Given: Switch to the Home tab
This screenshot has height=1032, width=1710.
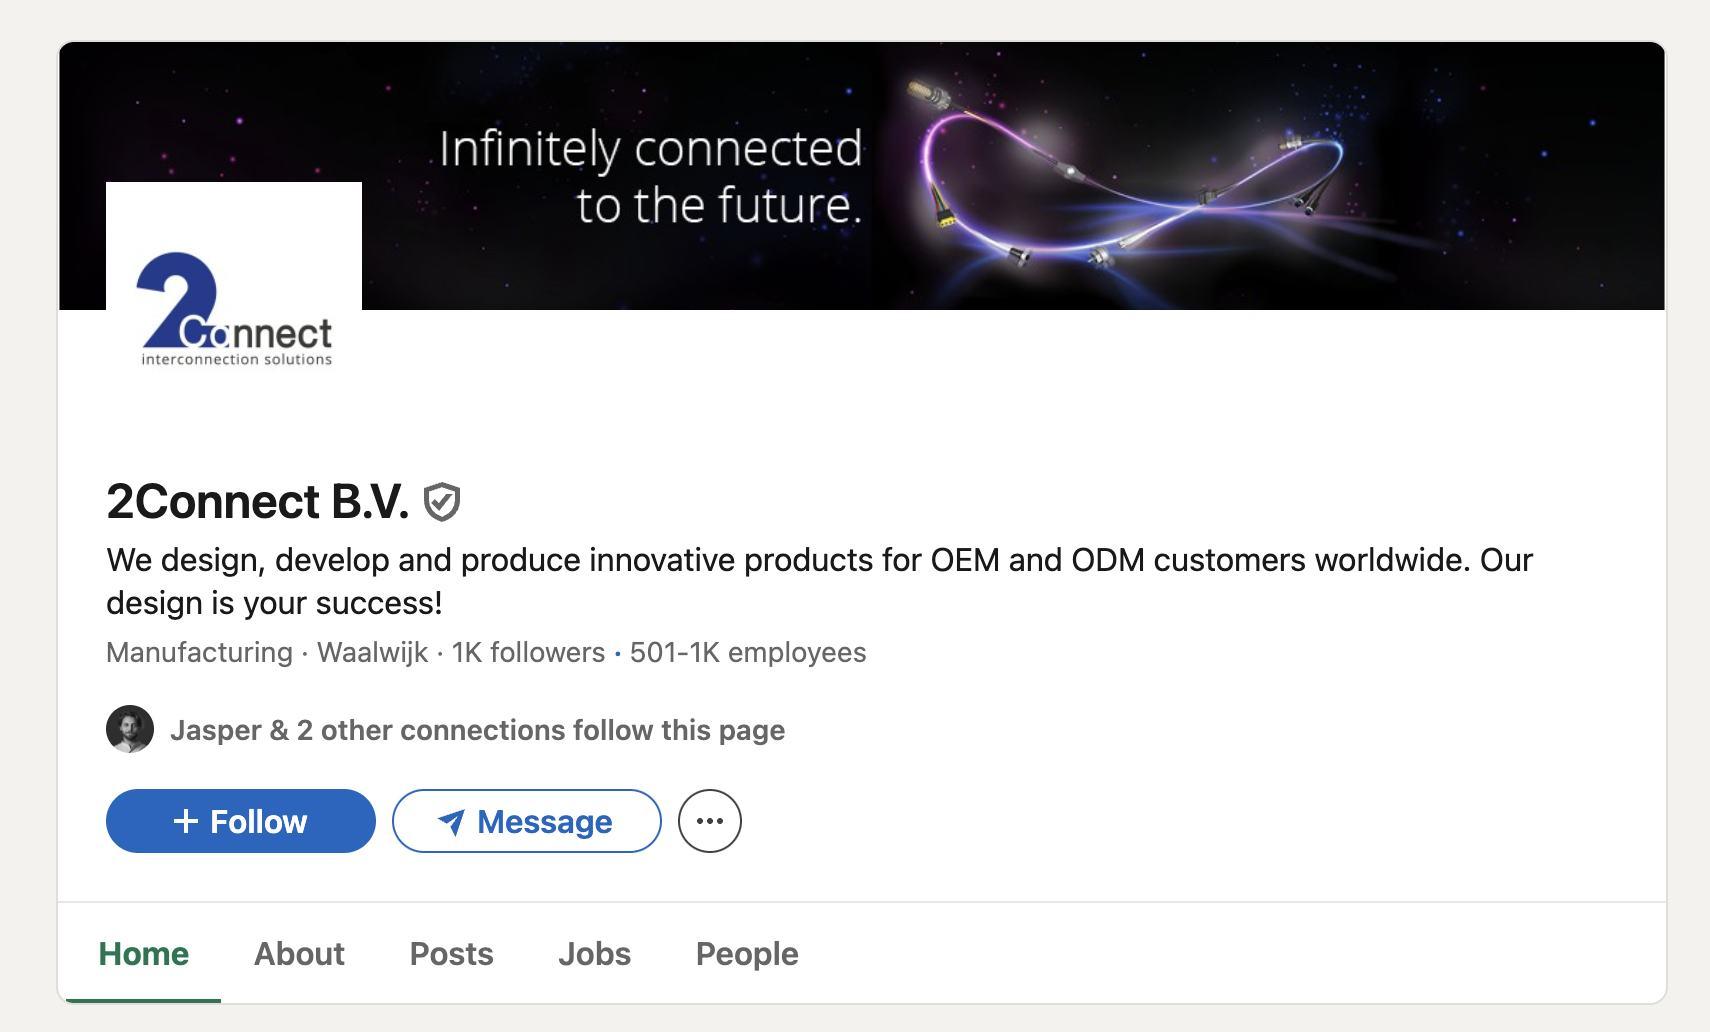Looking at the screenshot, I should [143, 954].
